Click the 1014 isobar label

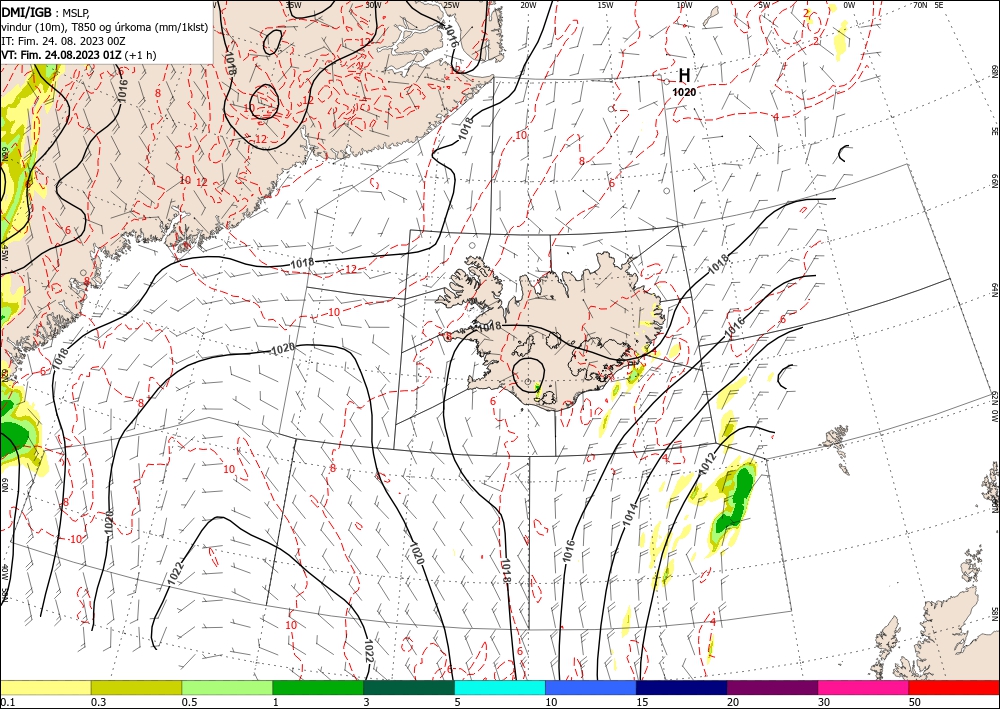(630, 514)
